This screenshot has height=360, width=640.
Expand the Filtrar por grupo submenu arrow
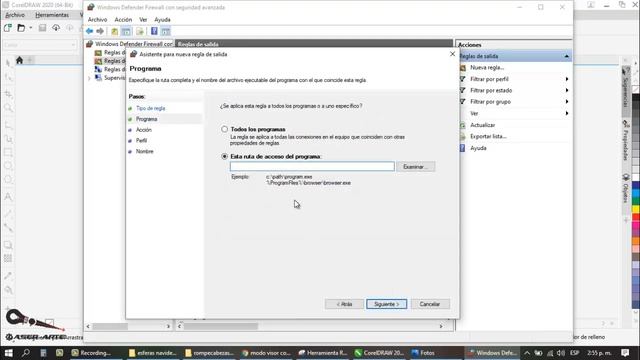(x=567, y=102)
